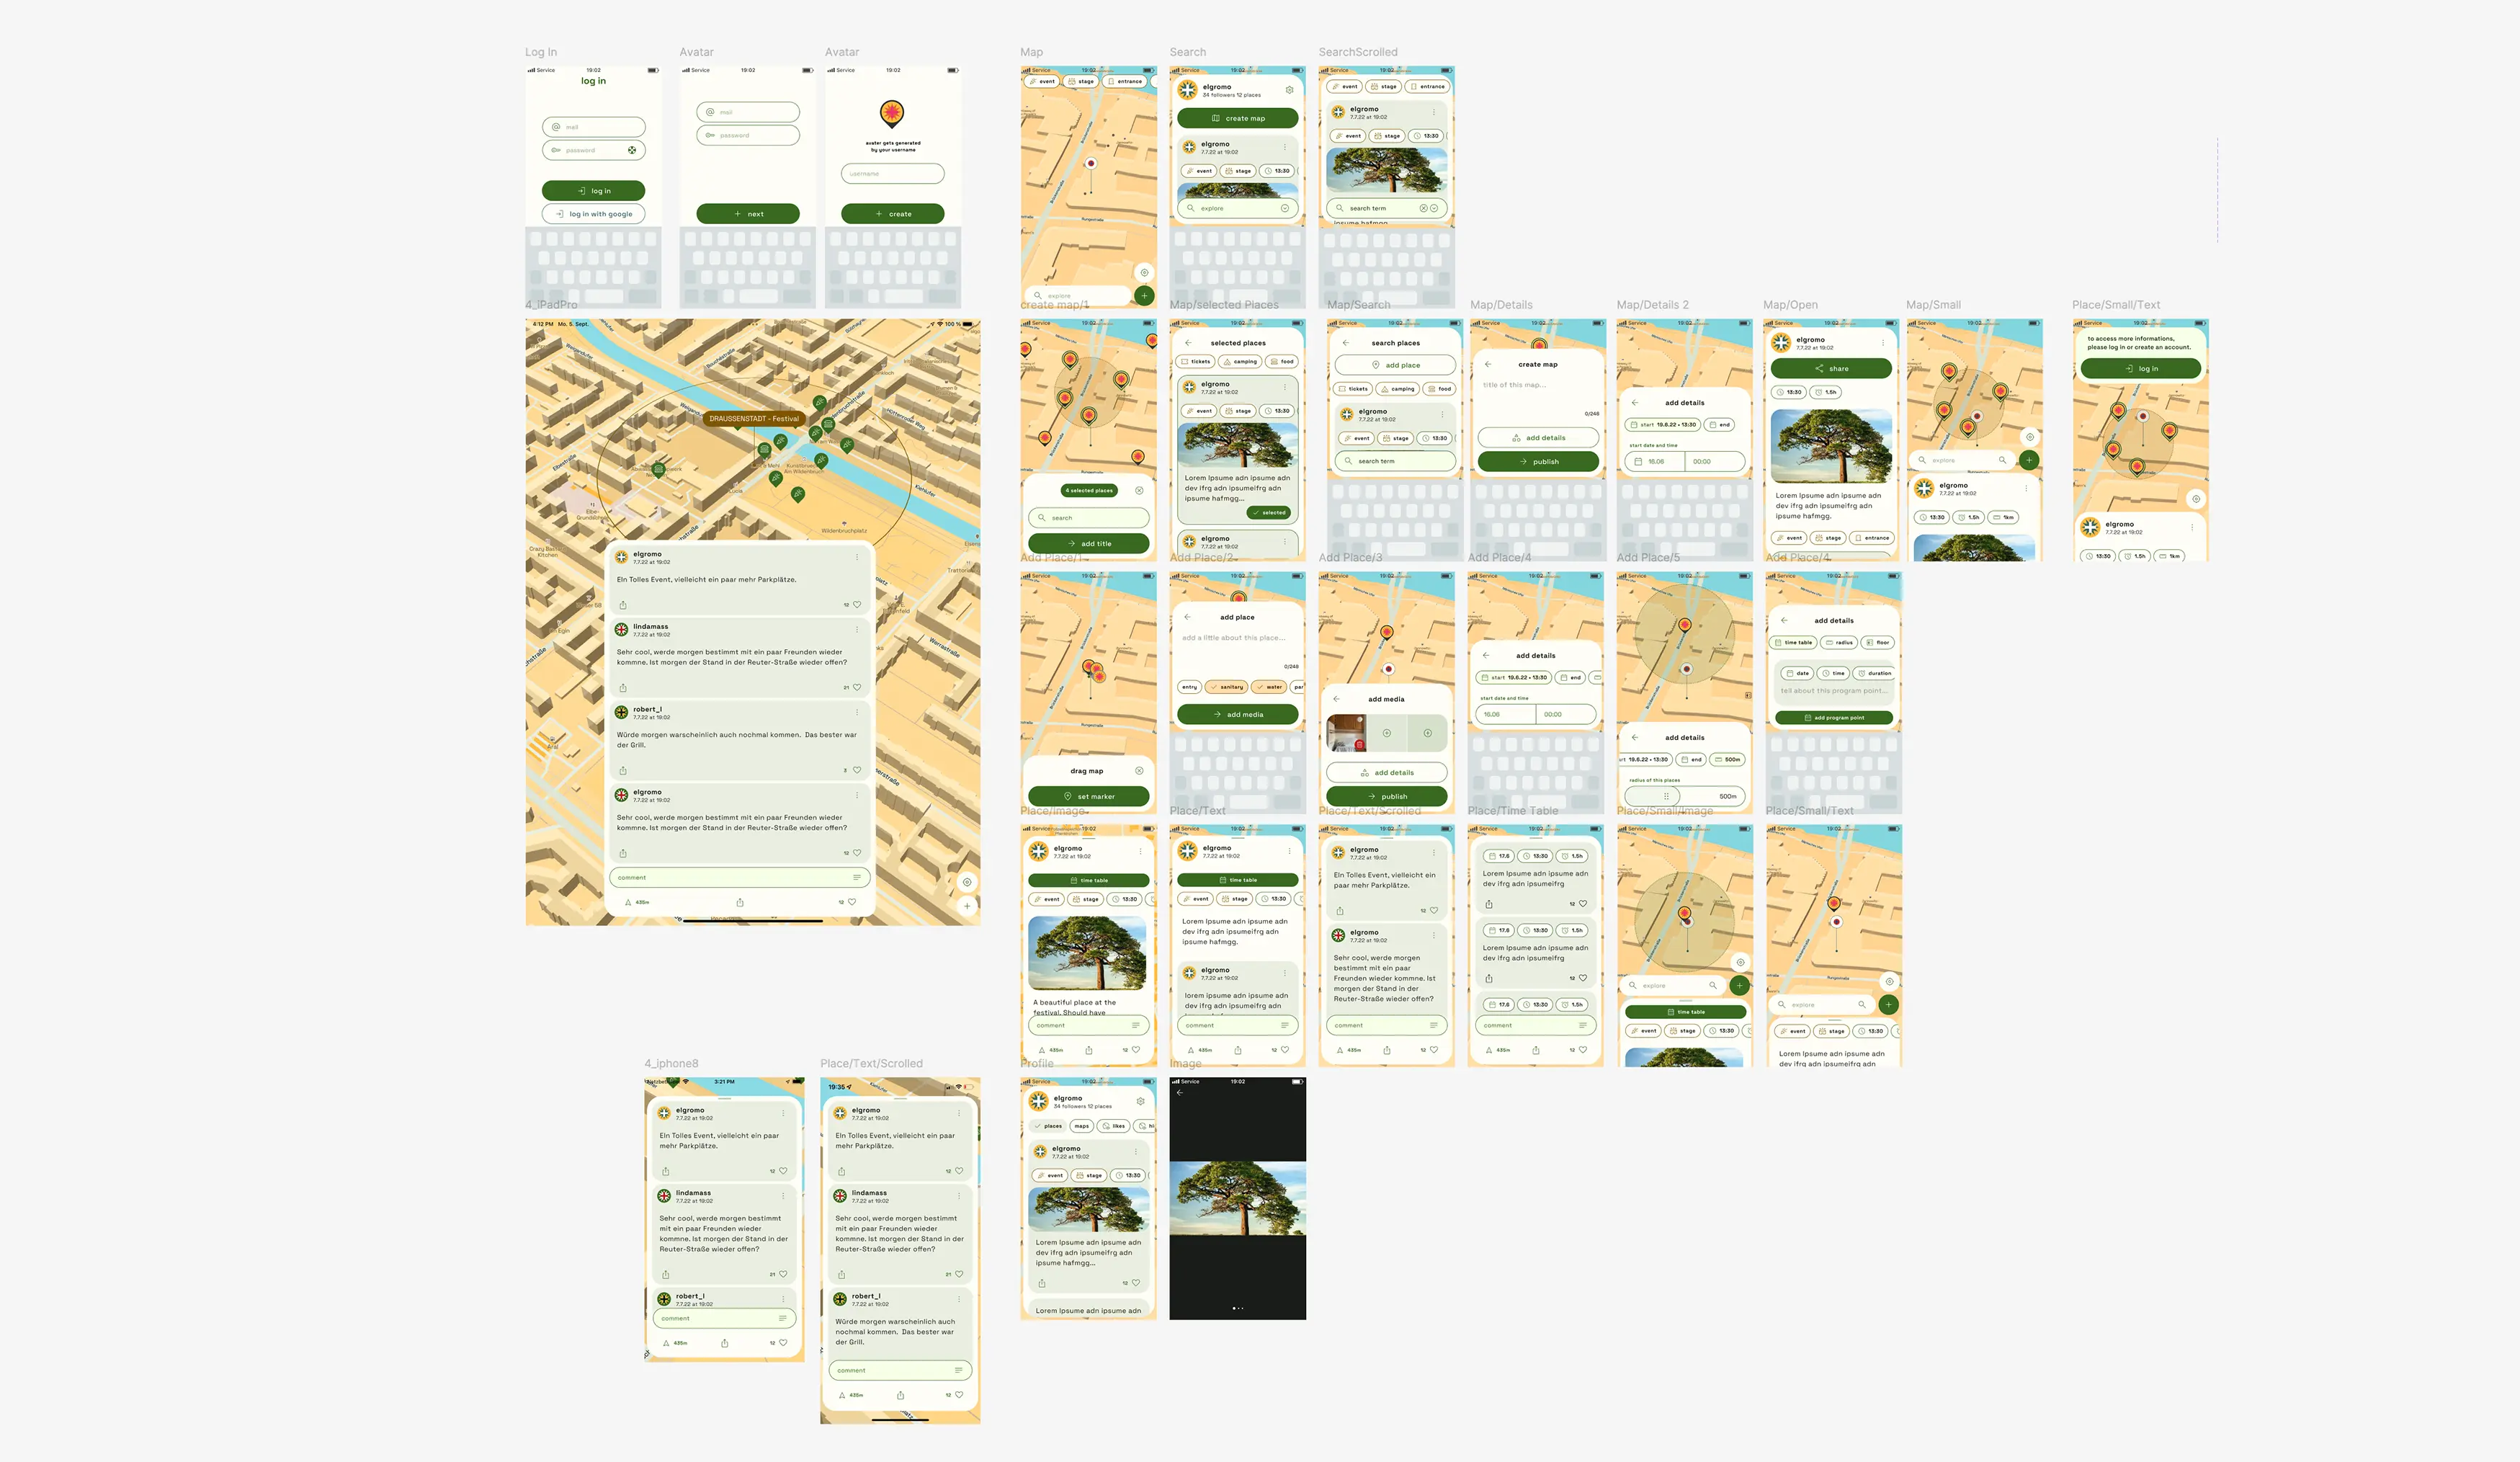Open three-dot menu on robert_l iPad comment

coord(857,712)
